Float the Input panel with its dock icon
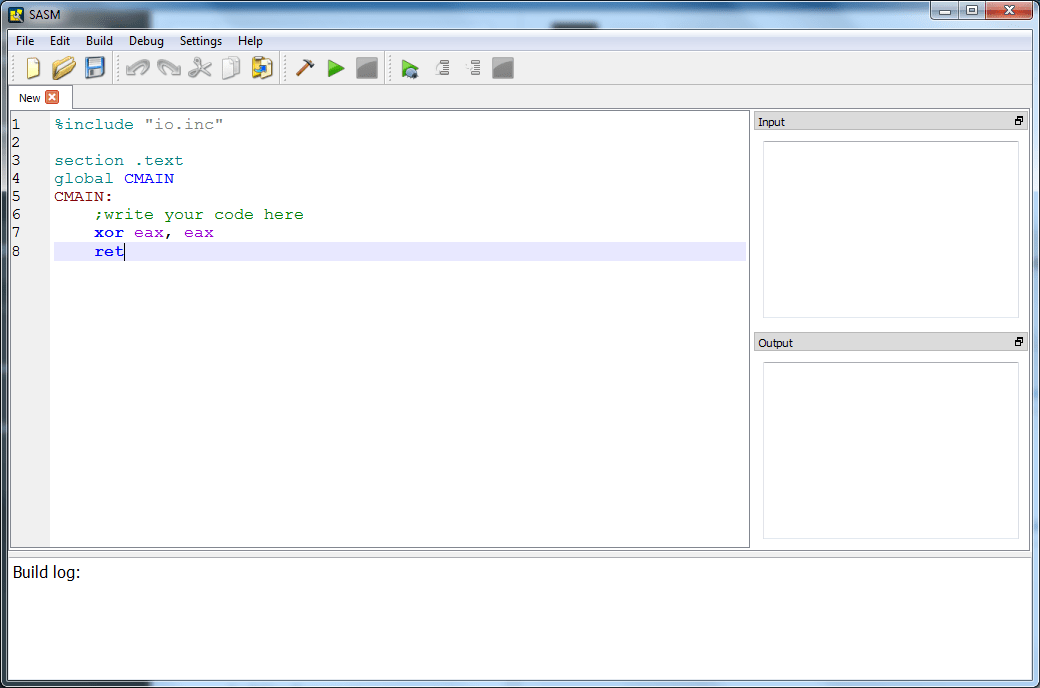 pyautogui.click(x=1019, y=121)
